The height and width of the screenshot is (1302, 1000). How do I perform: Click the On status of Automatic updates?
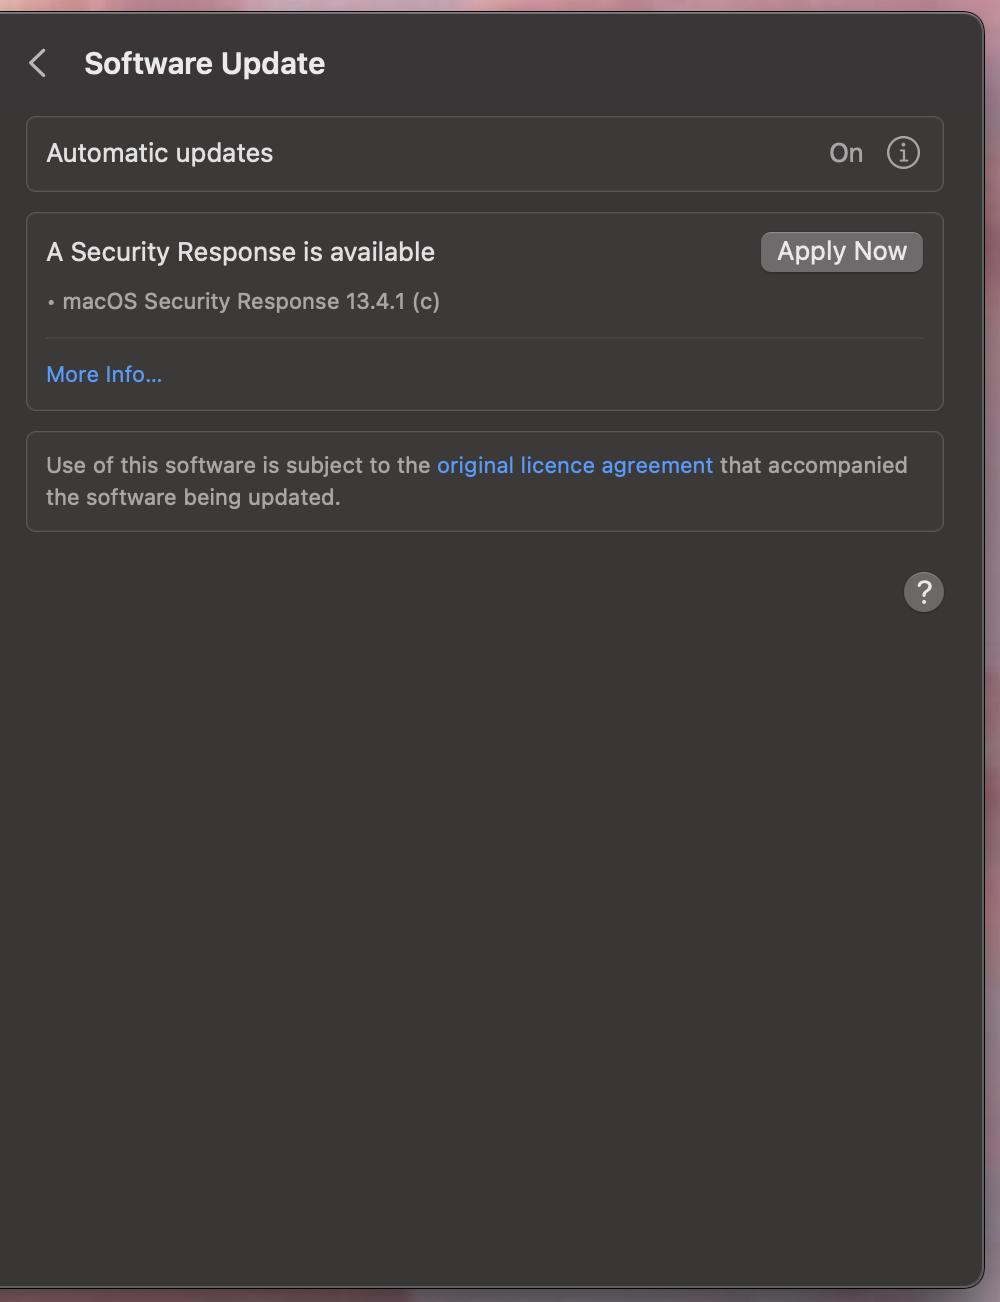[846, 153]
